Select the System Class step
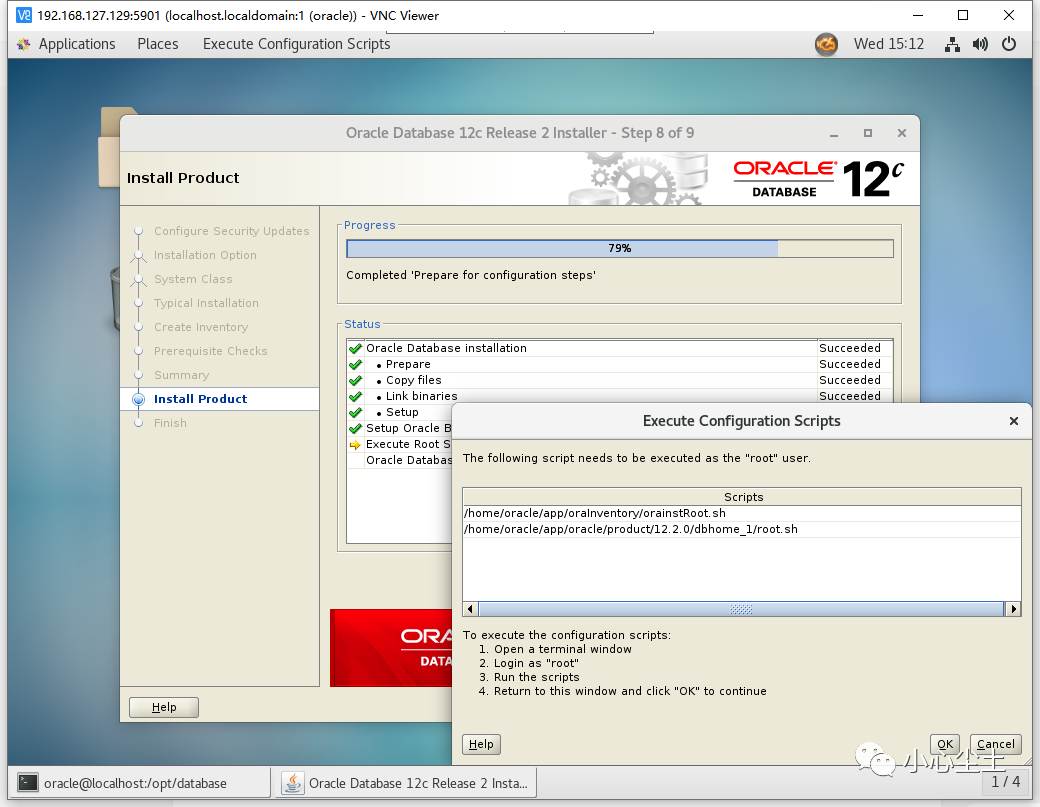The width and height of the screenshot is (1040, 807). 193,279
